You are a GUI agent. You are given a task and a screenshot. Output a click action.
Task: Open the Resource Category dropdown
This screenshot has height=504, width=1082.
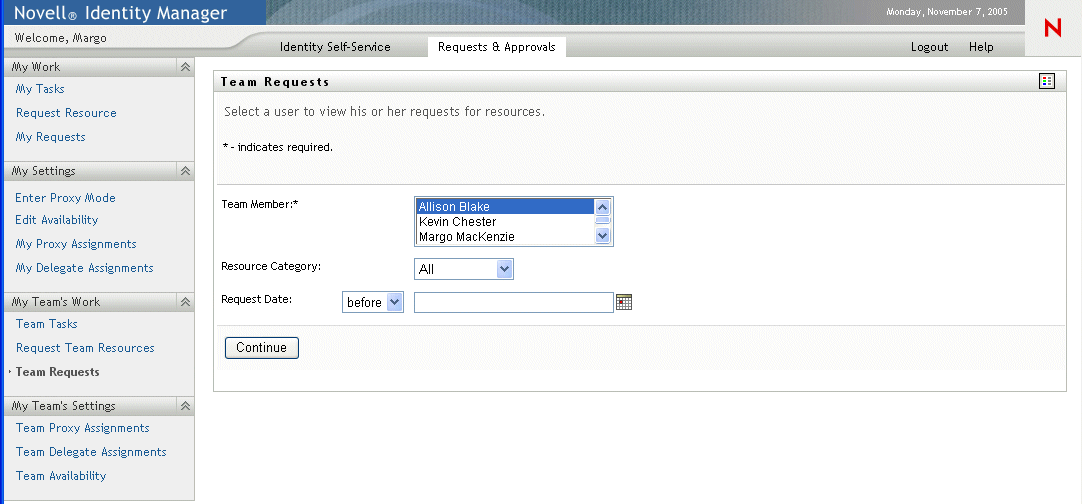point(504,269)
